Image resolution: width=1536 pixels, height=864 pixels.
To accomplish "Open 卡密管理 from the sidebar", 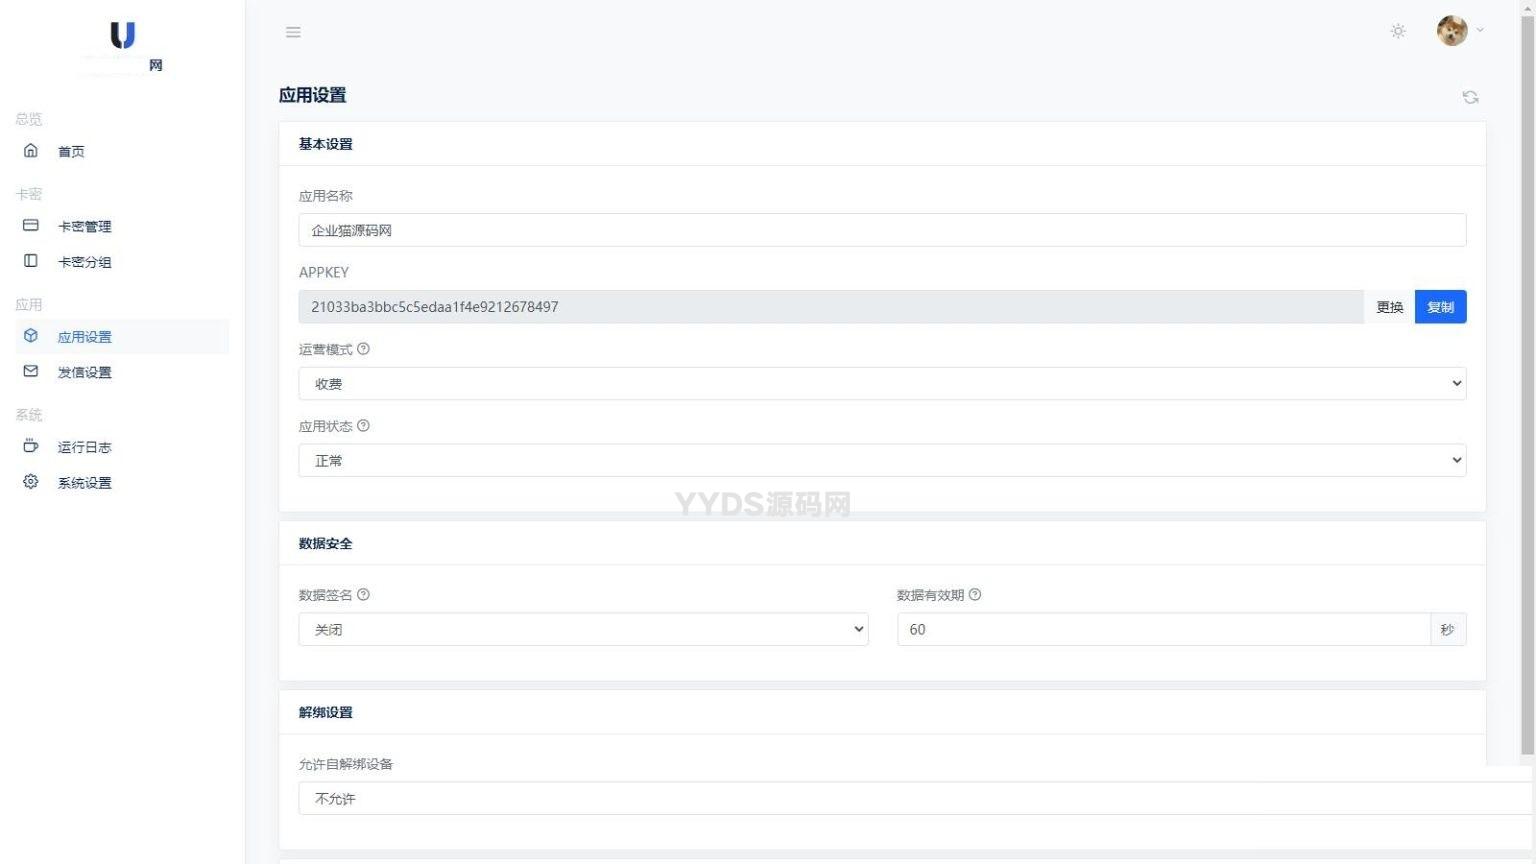I will click(x=84, y=227).
